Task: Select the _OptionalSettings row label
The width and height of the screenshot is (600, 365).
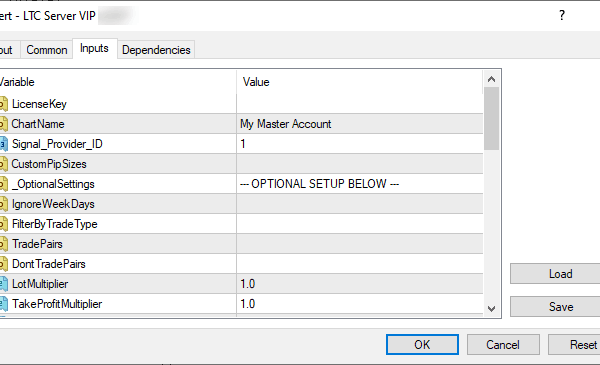Action: (x=53, y=184)
